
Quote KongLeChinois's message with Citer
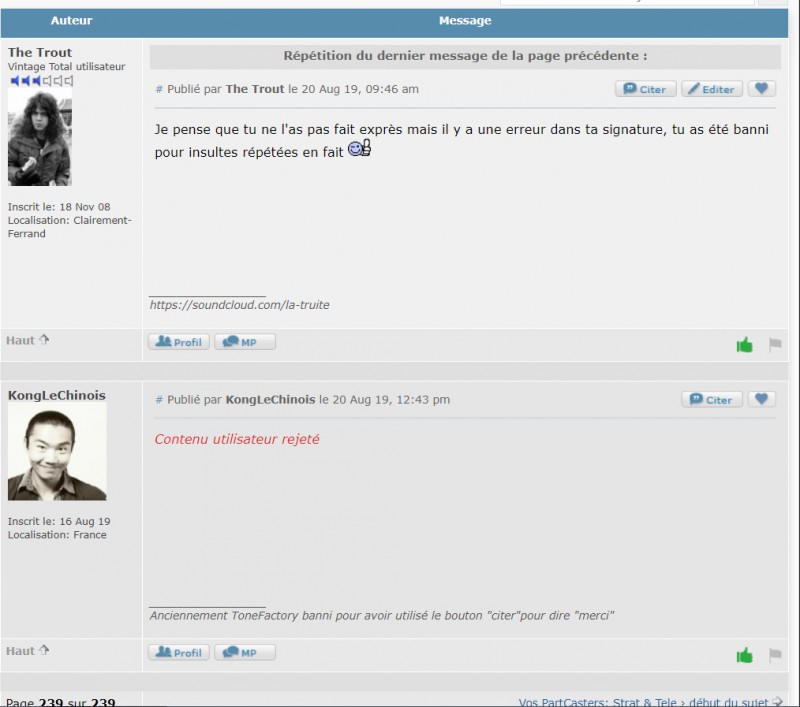tap(711, 399)
